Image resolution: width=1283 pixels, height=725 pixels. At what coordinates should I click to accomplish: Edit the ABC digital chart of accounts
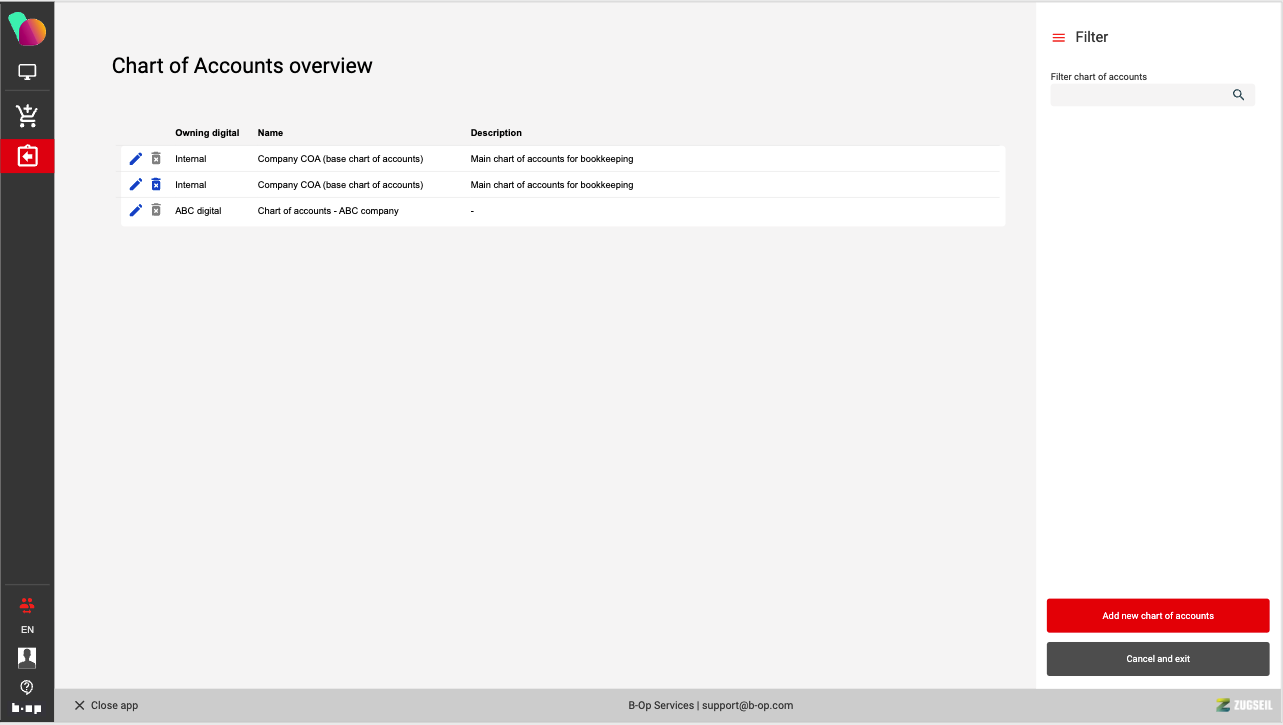pos(136,211)
